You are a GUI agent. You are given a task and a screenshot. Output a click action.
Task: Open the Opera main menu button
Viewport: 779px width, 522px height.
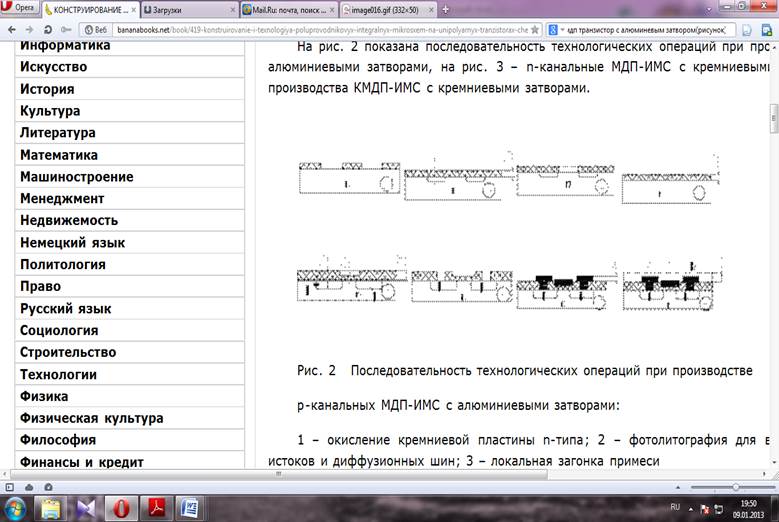point(19,7)
